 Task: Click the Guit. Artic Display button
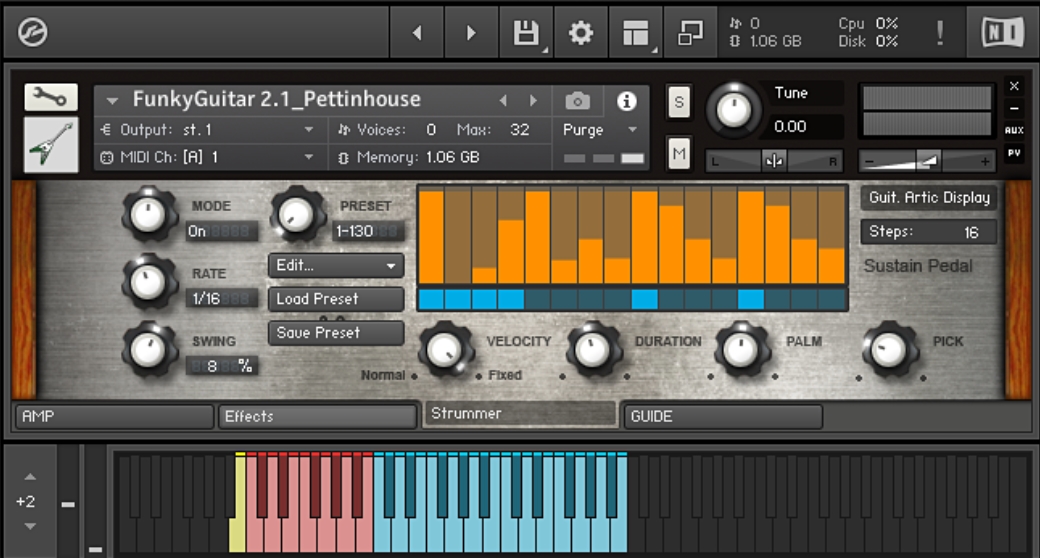[929, 198]
